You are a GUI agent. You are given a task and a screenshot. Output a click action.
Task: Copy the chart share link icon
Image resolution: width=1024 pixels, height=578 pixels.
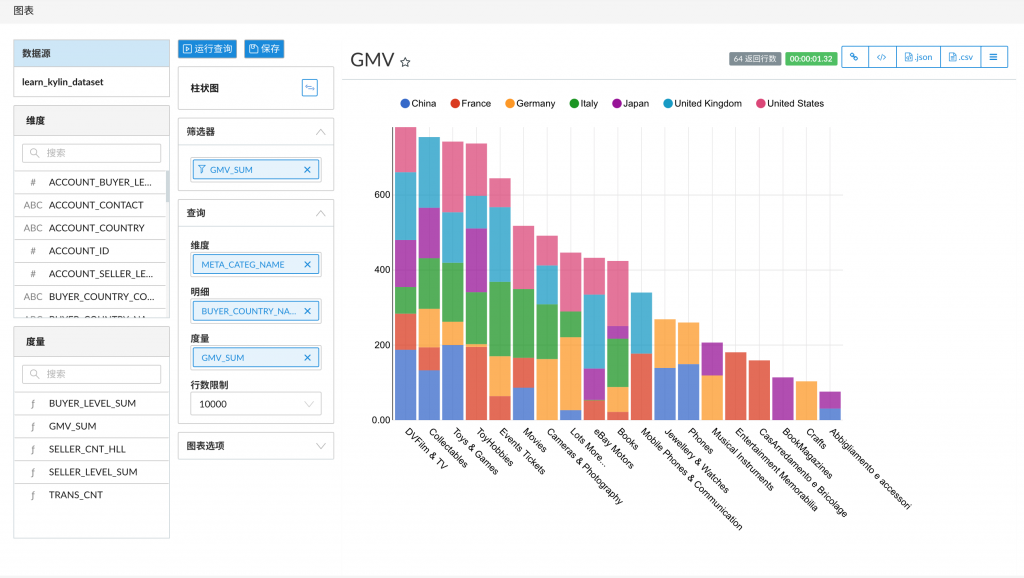(854, 58)
